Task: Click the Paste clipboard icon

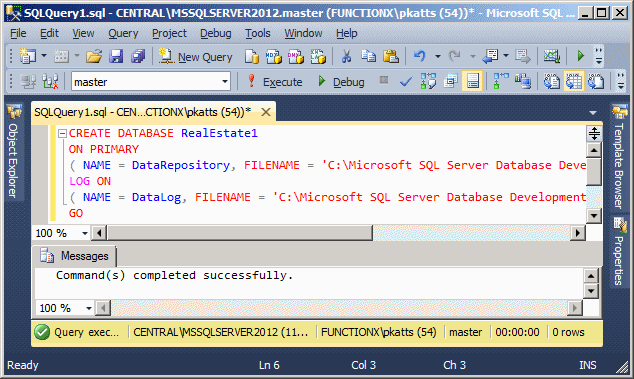Action: (x=391, y=56)
